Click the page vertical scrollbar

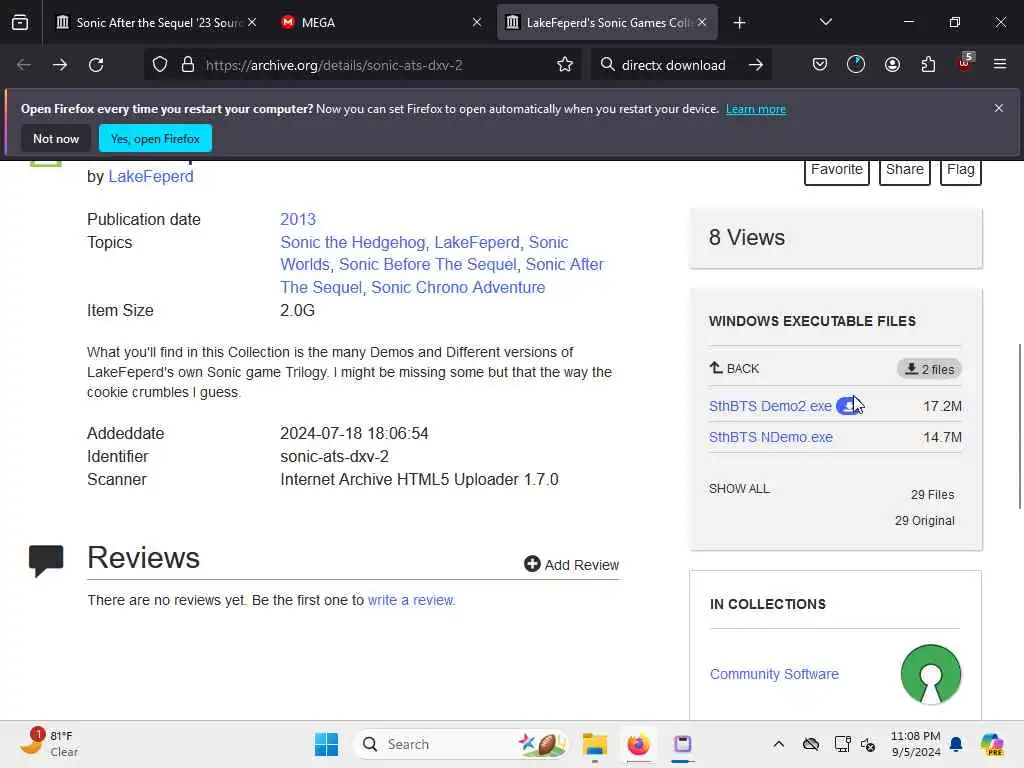click(1019, 426)
